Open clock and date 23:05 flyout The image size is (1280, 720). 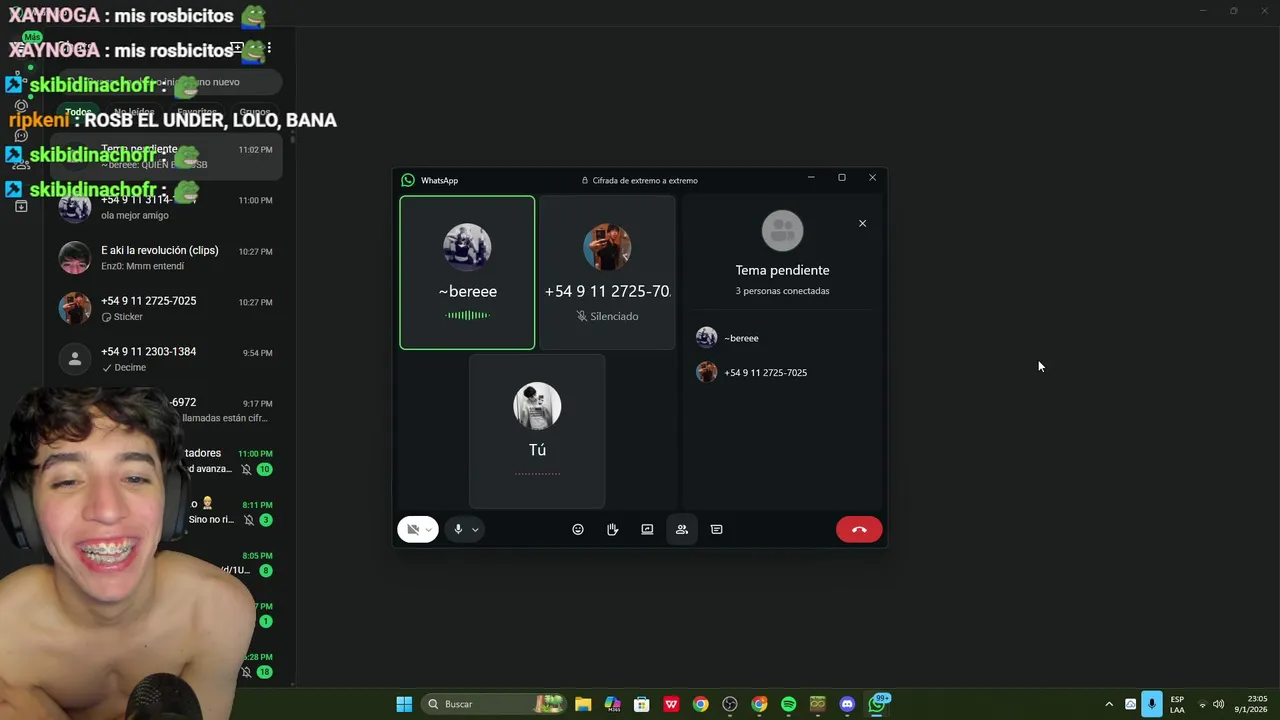coord(1257,704)
